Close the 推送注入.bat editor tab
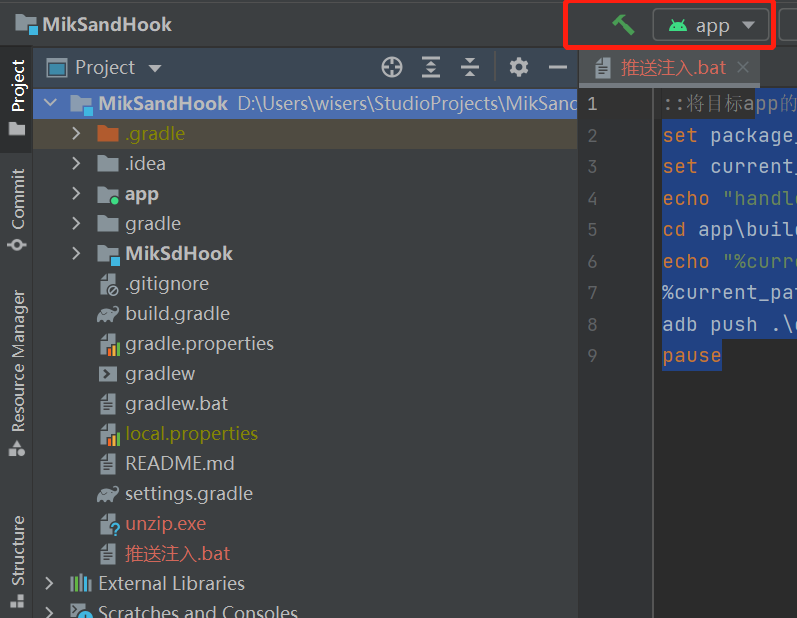 click(743, 67)
